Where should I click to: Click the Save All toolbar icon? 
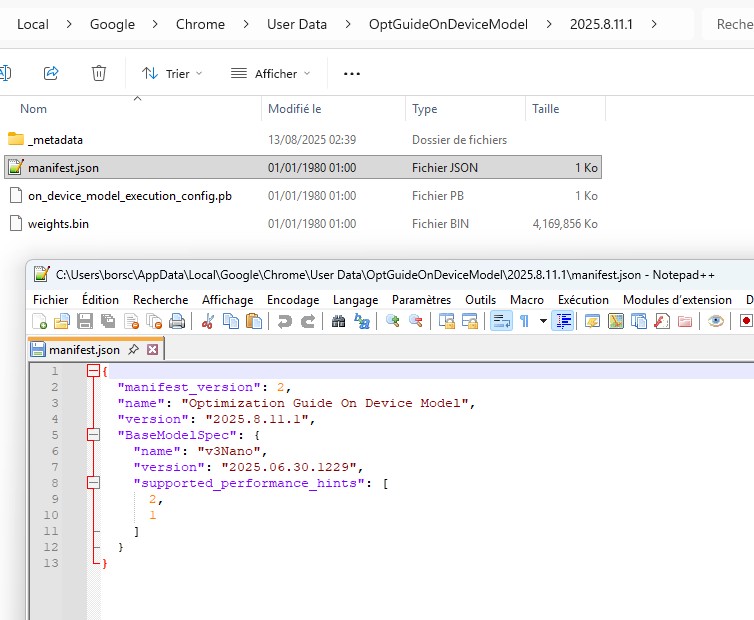pyautogui.click(x=108, y=321)
